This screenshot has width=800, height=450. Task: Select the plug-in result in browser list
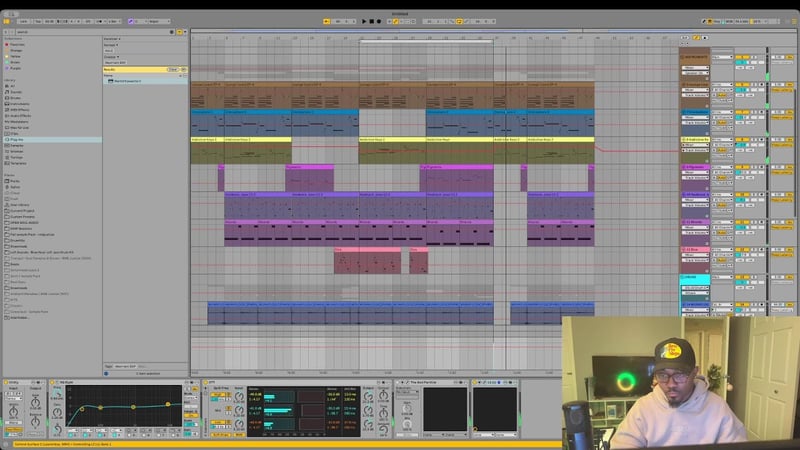(x=145, y=81)
